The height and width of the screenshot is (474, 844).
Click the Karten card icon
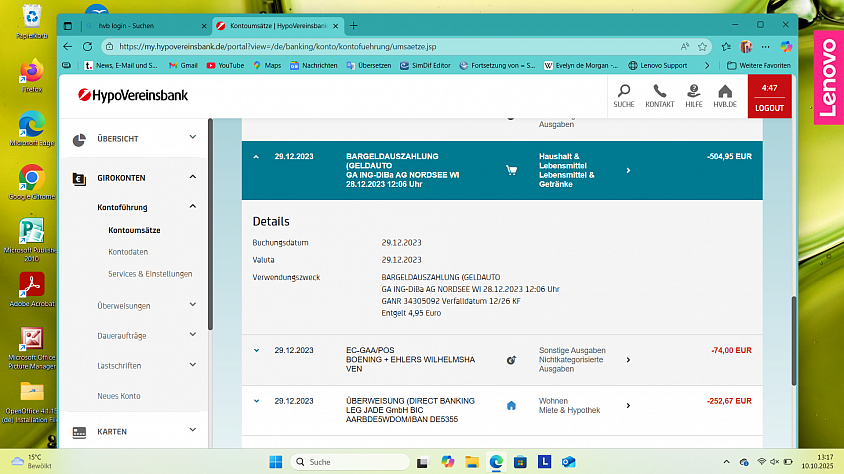(79, 432)
